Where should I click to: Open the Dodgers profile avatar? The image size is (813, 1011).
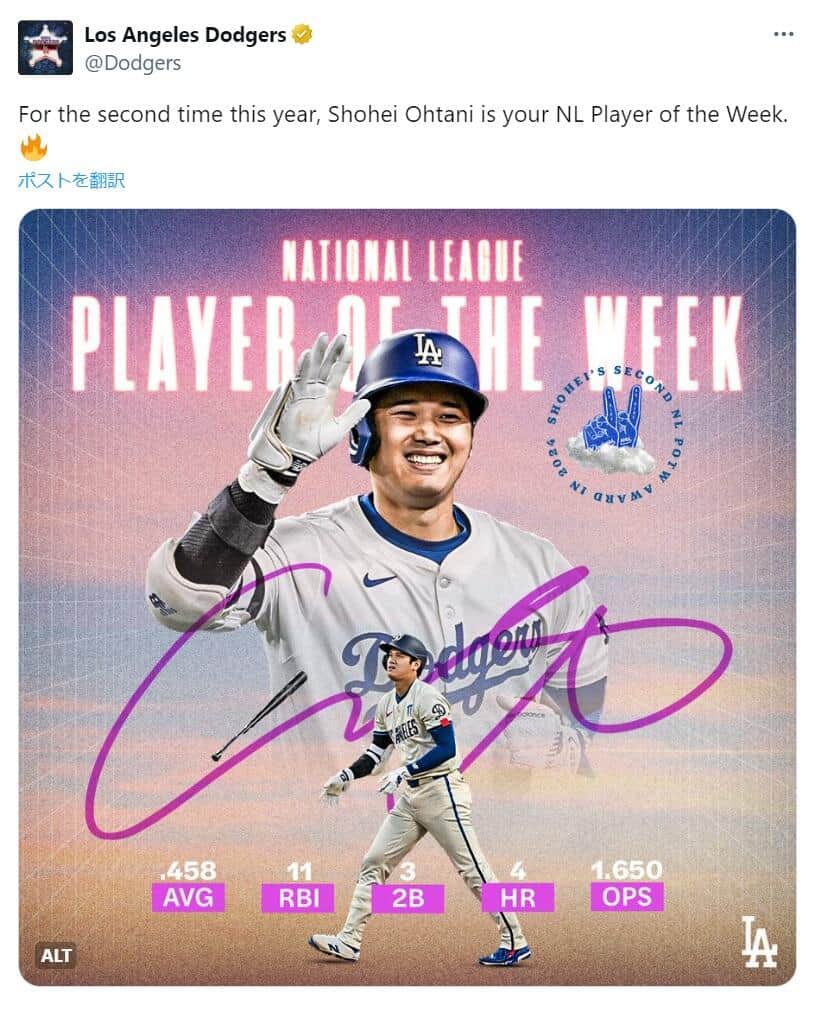pyautogui.click(x=45, y=47)
